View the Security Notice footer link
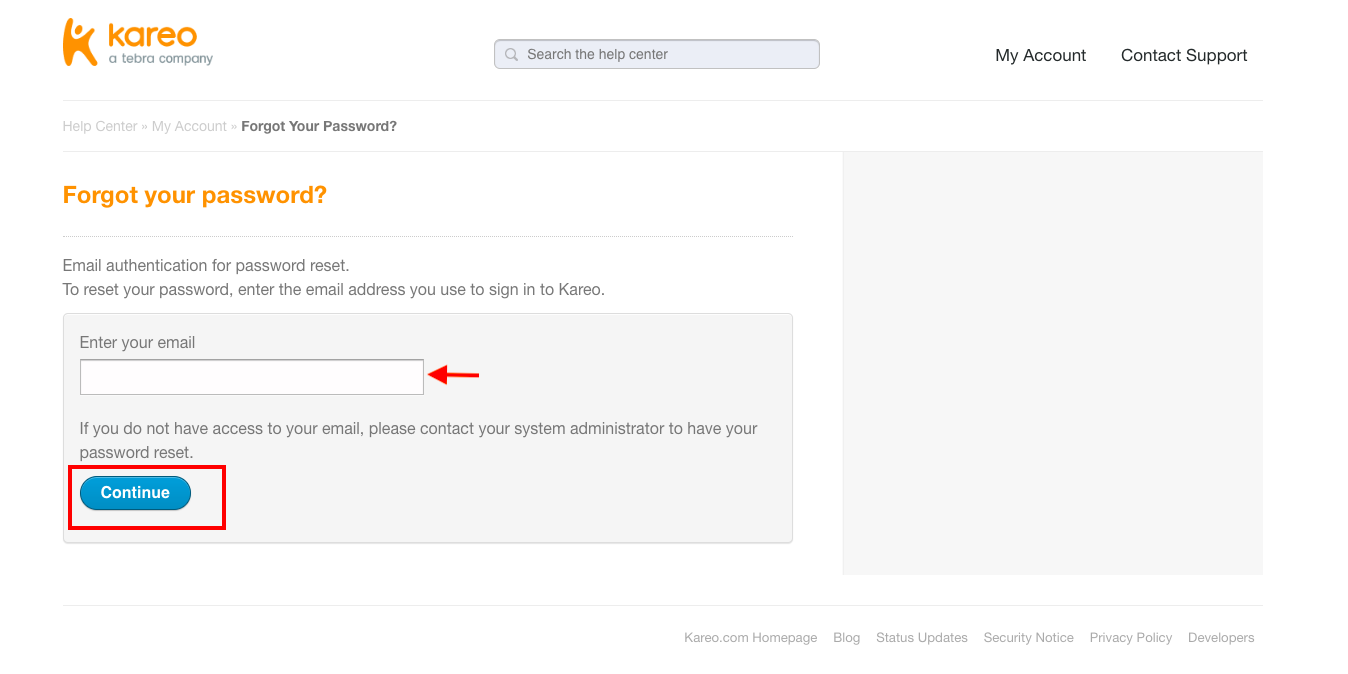1348x674 pixels. pos(1028,638)
